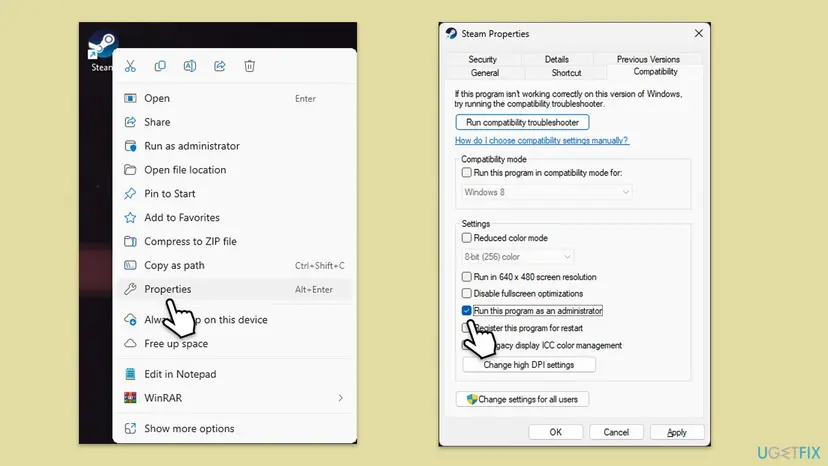
Task: Enable Reduced color mode checkbox
Action: click(466, 238)
